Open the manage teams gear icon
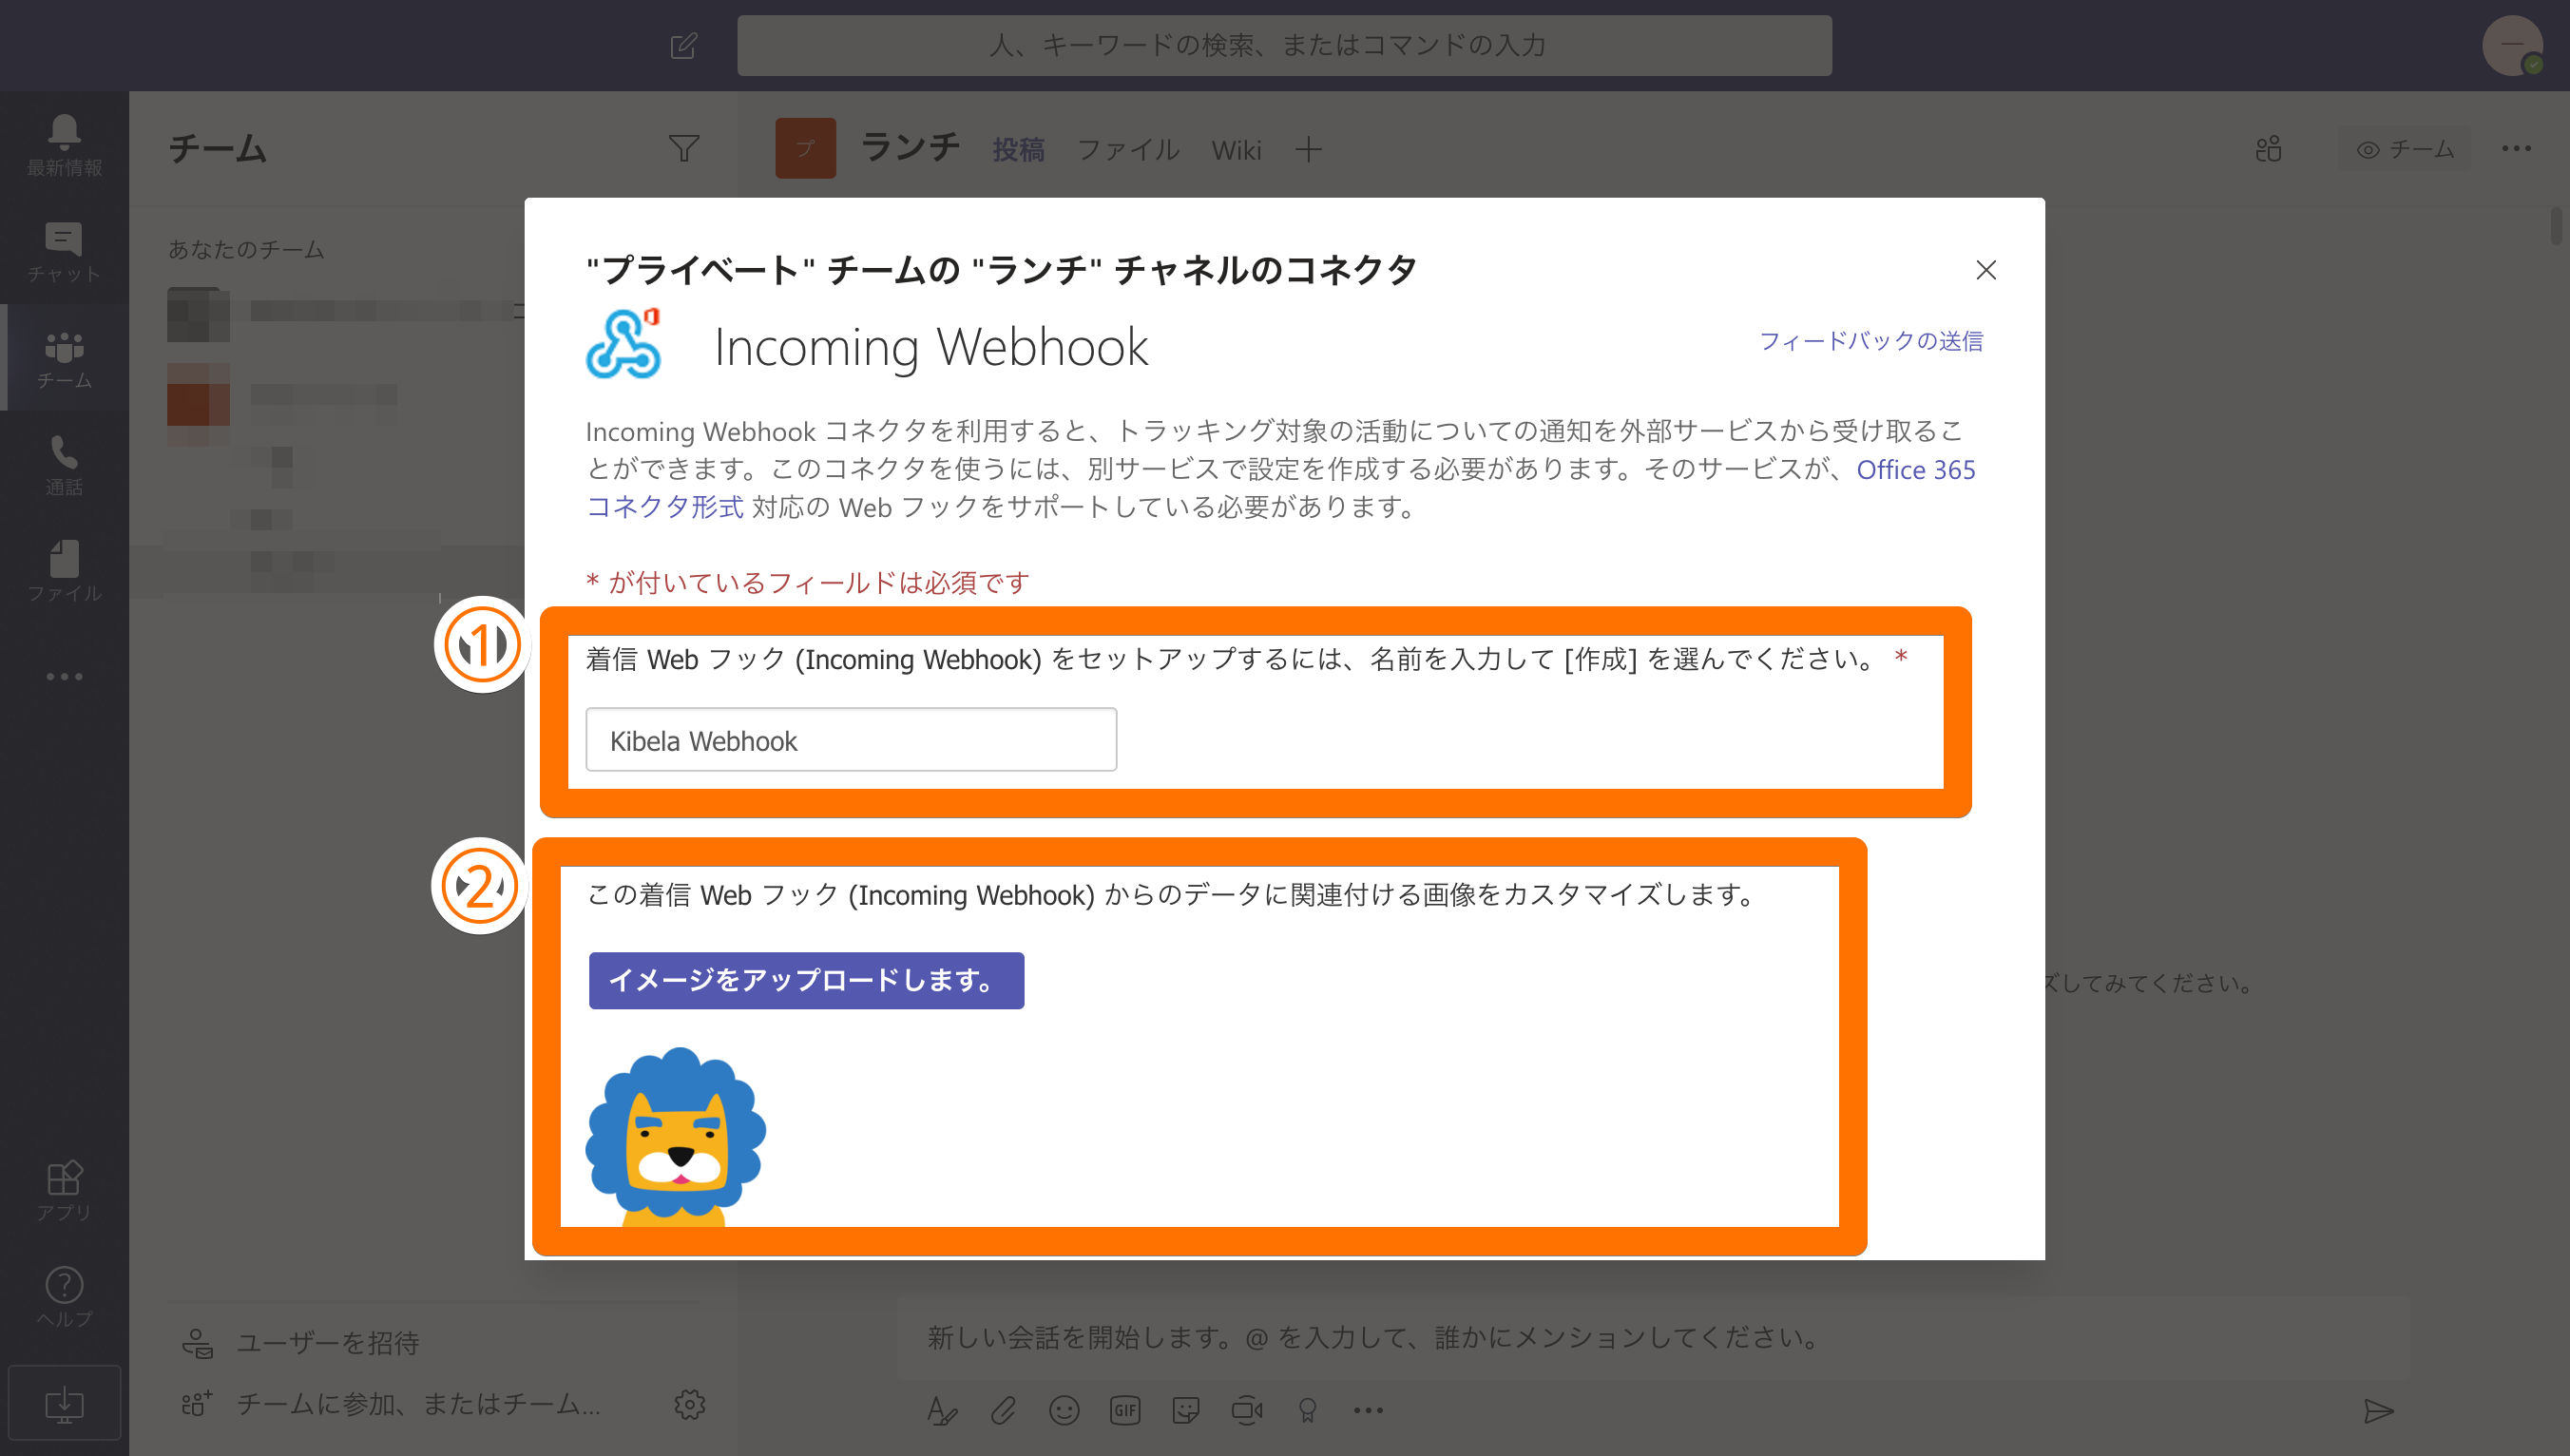This screenshot has width=2570, height=1456. [689, 1404]
